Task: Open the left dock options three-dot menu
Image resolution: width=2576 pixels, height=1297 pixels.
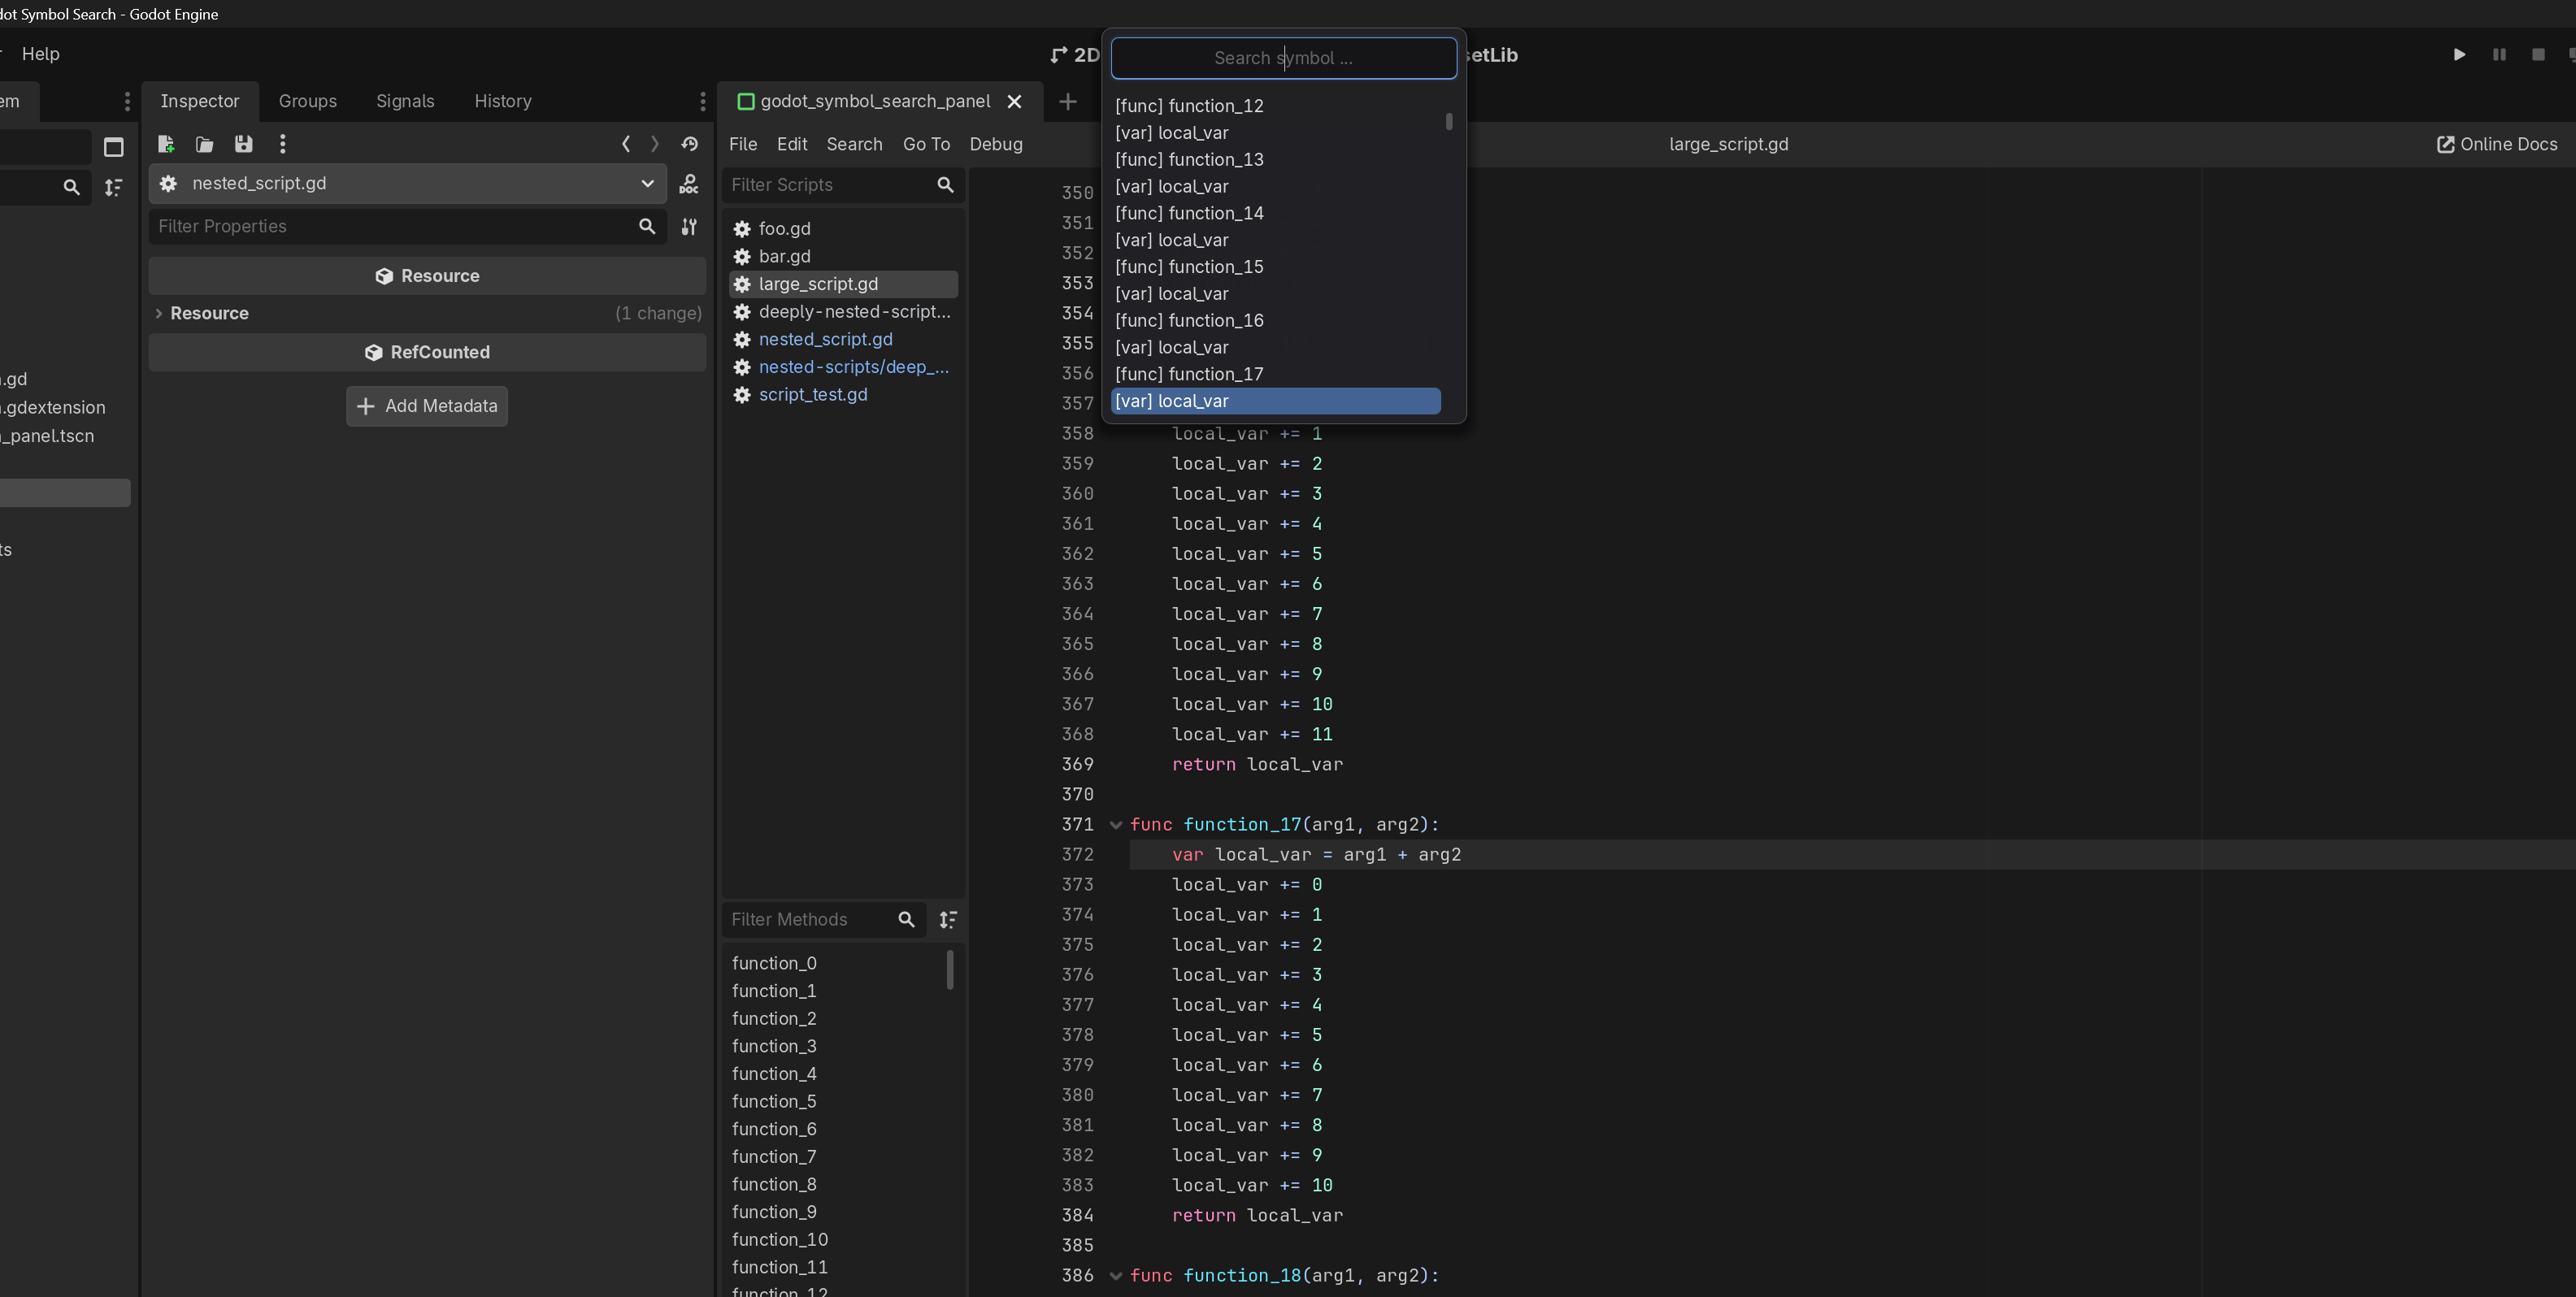Action: coord(127,101)
